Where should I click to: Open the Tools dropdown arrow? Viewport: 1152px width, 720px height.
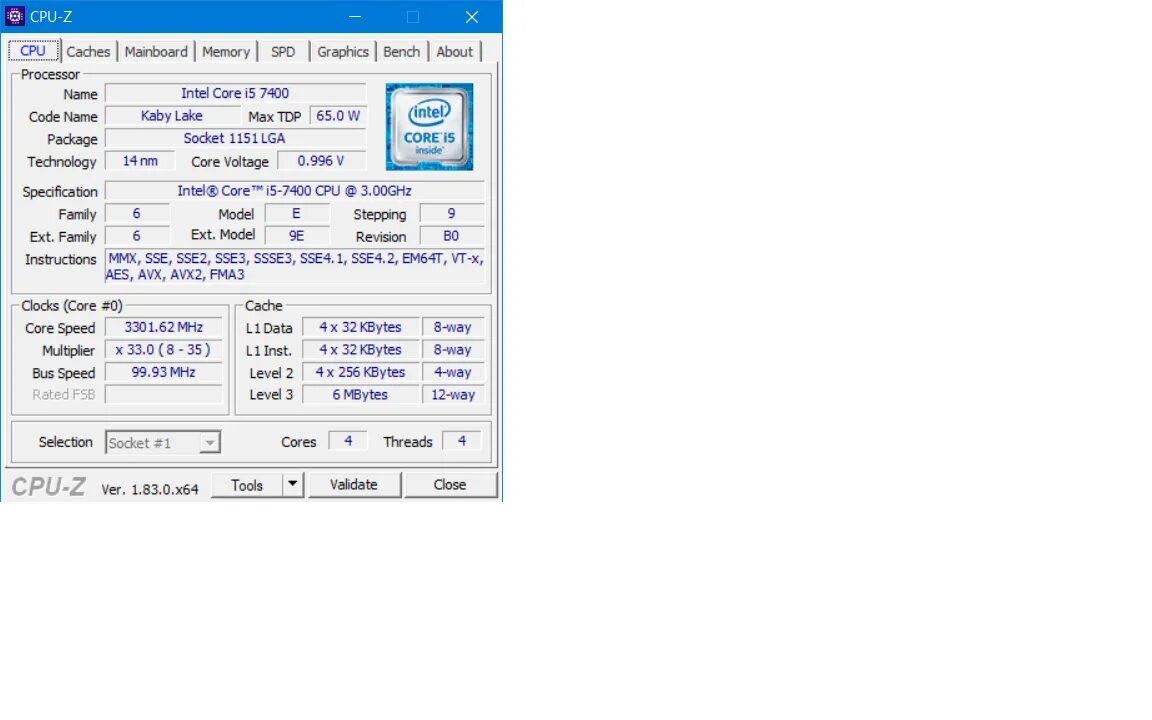point(293,484)
